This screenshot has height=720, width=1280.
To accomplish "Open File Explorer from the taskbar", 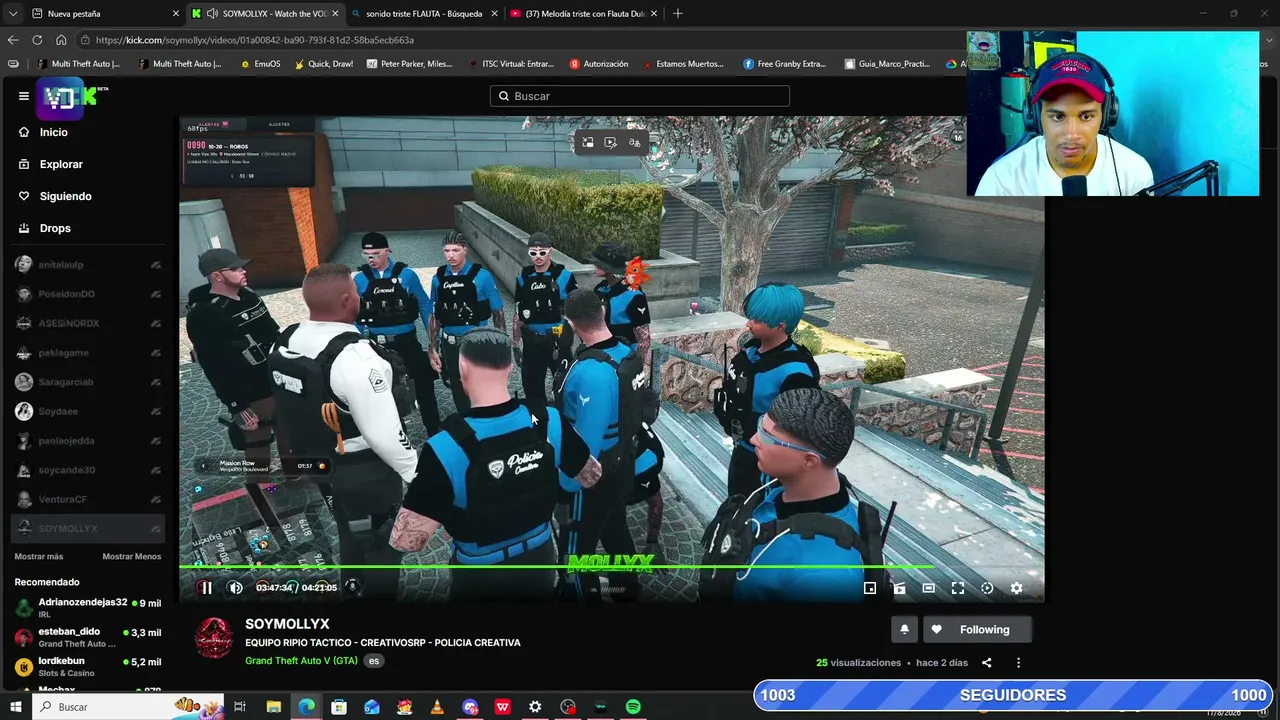I will point(273,707).
